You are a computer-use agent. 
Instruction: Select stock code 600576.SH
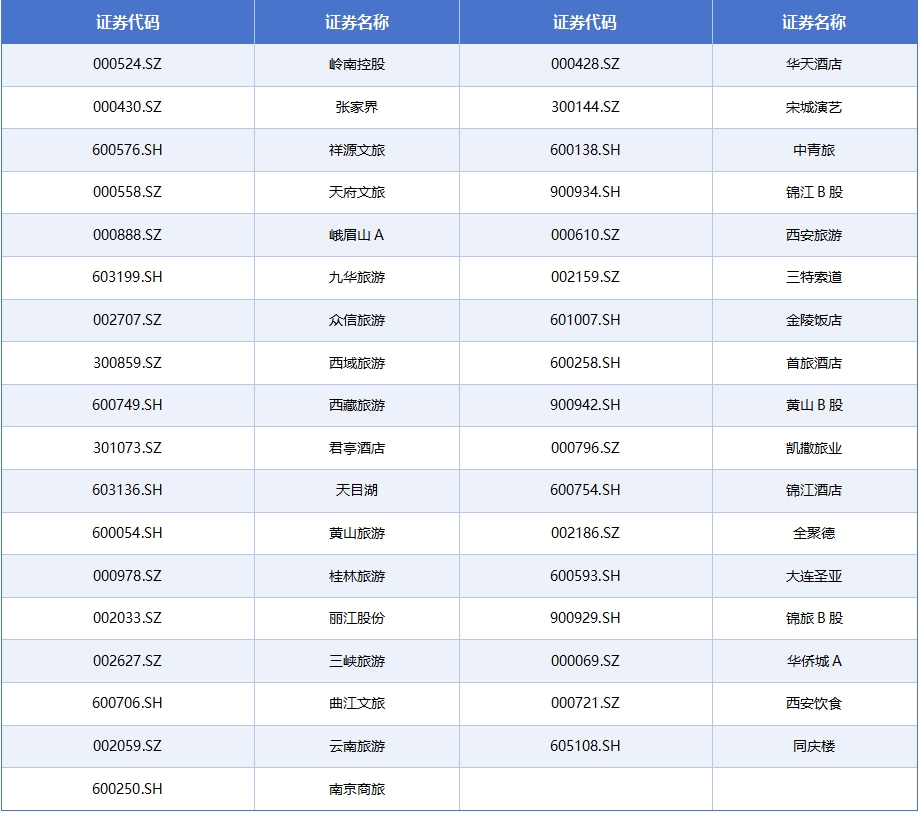tap(127, 150)
